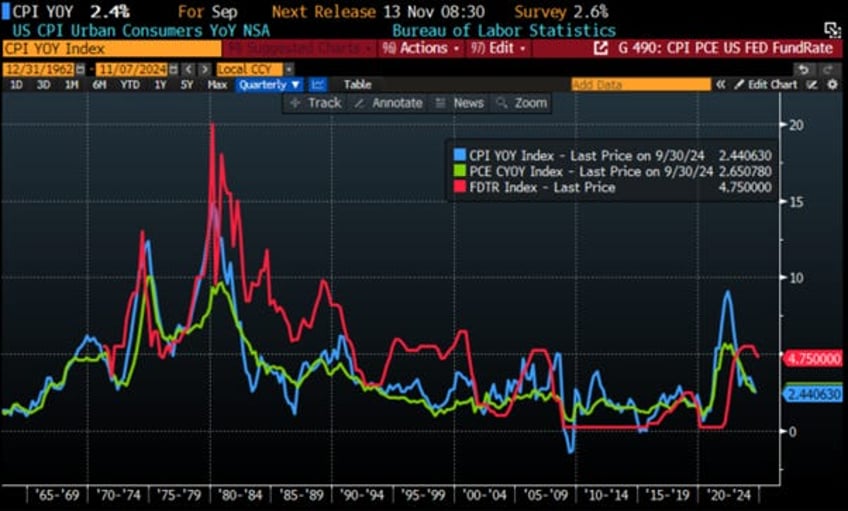Click red FDTR Index legend swatch
This screenshot has width=848, height=511.
(460, 187)
